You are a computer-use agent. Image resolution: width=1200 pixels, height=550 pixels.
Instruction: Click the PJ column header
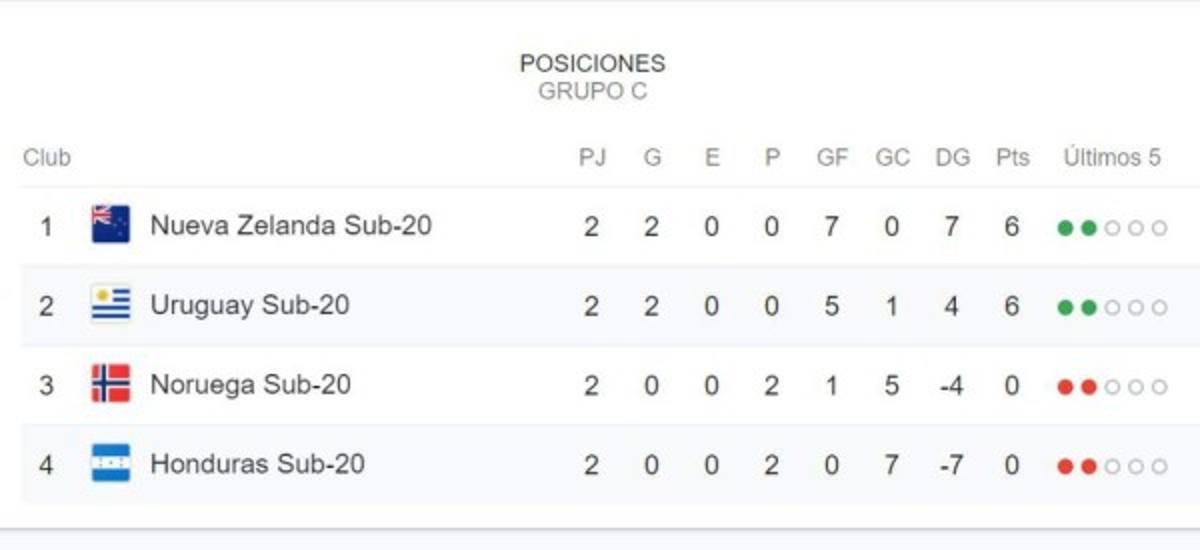[x=592, y=158]
